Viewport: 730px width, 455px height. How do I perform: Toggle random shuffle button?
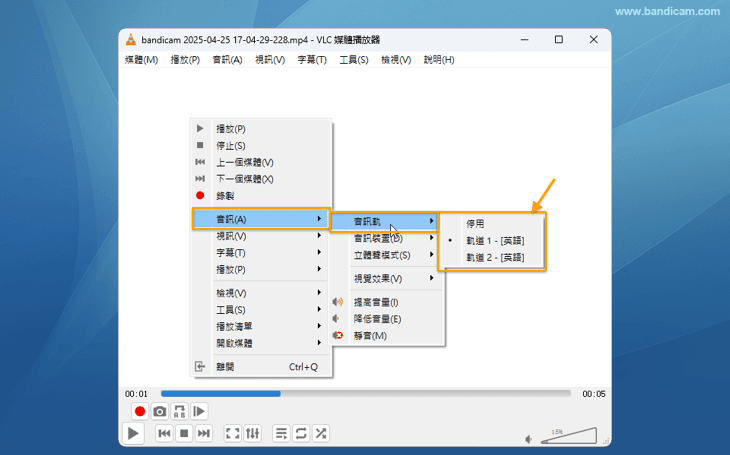[321, 434]
